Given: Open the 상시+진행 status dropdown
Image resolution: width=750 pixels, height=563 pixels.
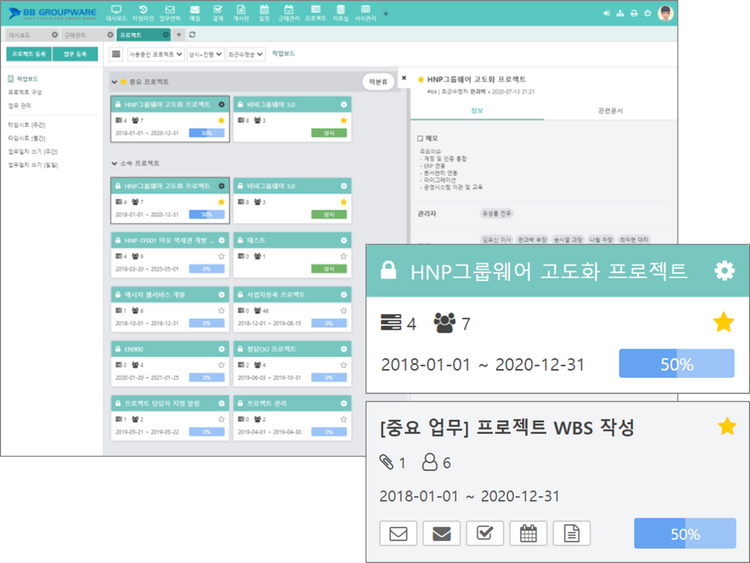Looking at the screenshot, I should click(205, 54).
